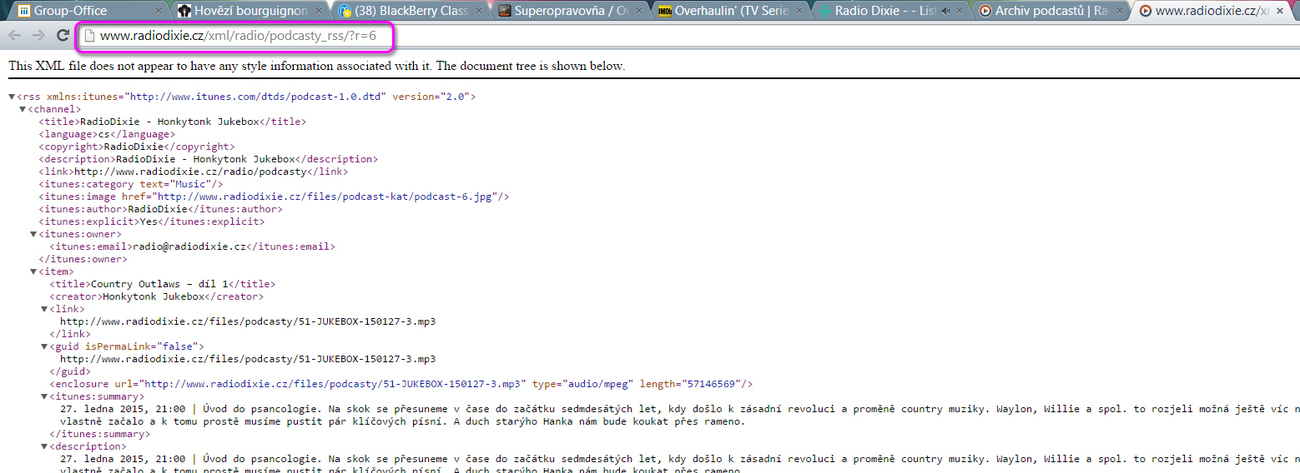Collapse the description node under item

[45, 447]
